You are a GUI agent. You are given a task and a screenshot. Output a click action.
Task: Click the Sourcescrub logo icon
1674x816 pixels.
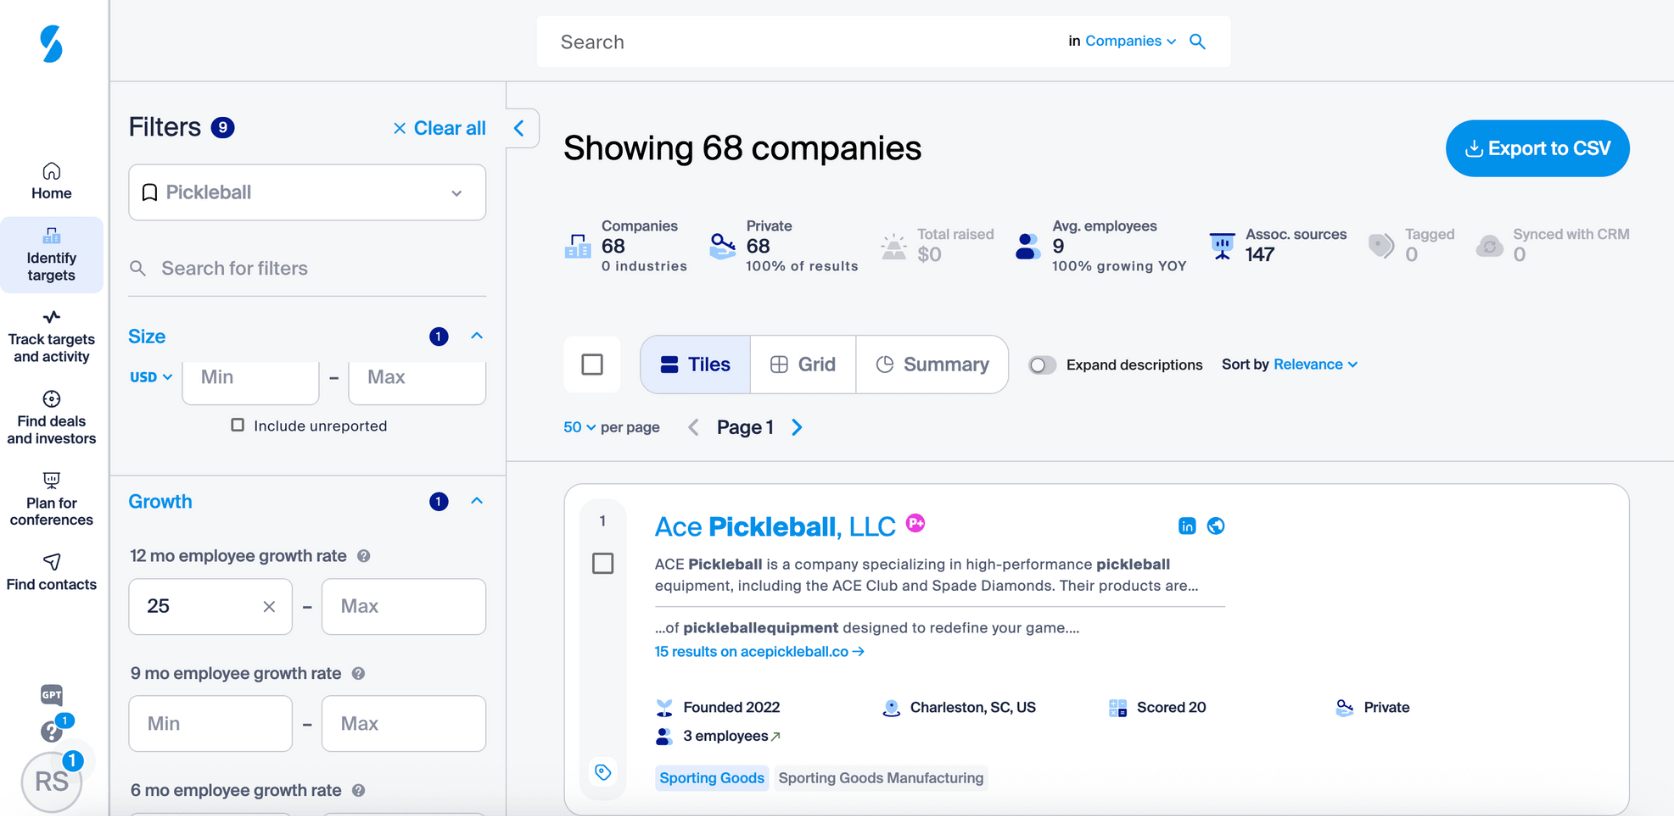[x=51, y=44]
